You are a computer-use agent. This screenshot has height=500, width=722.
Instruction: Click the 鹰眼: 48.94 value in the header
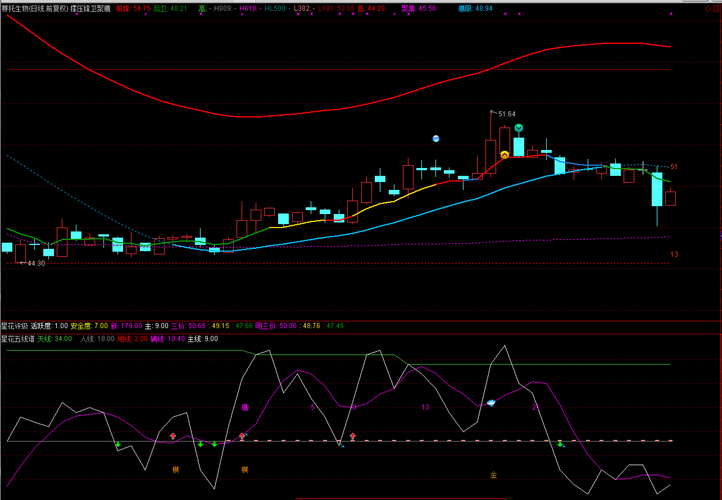click(475, 9)
